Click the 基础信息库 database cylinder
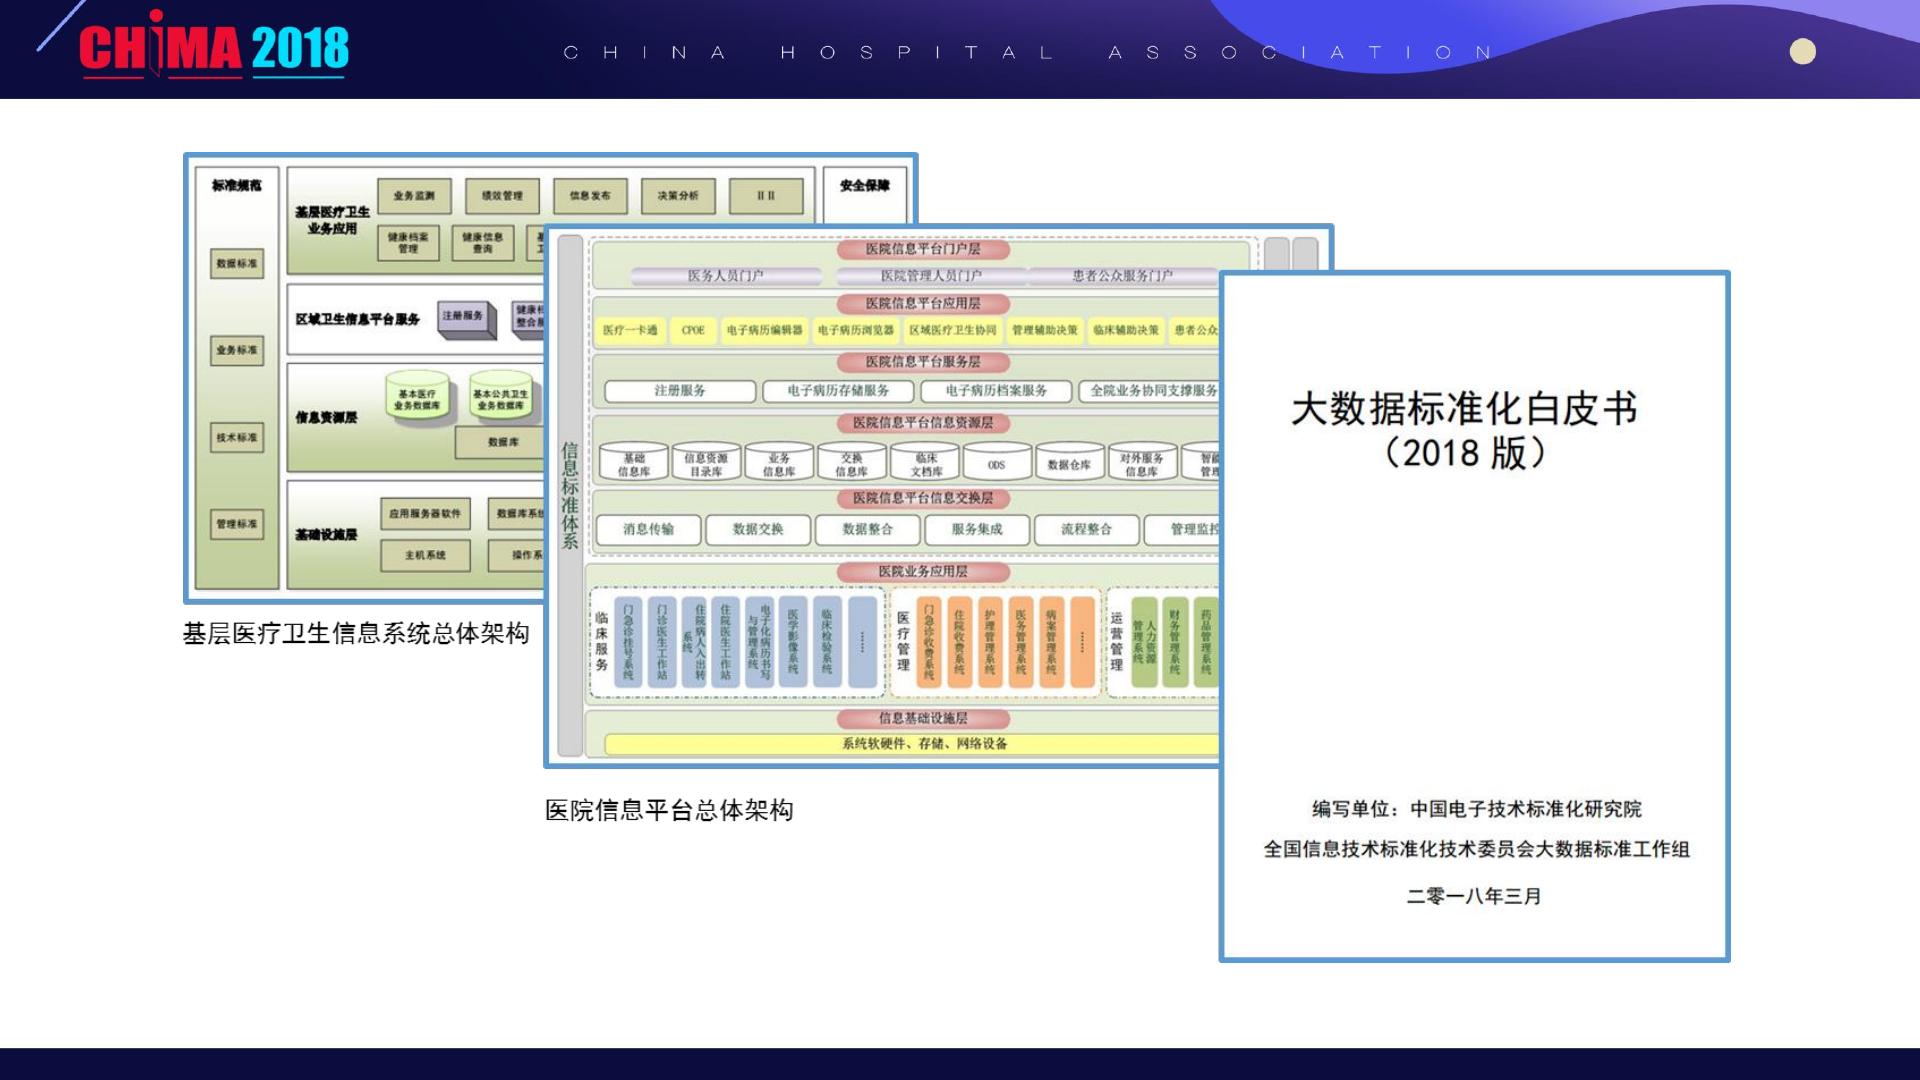This screenshot has width=1920, height=1080. click(x=633, y=463)
